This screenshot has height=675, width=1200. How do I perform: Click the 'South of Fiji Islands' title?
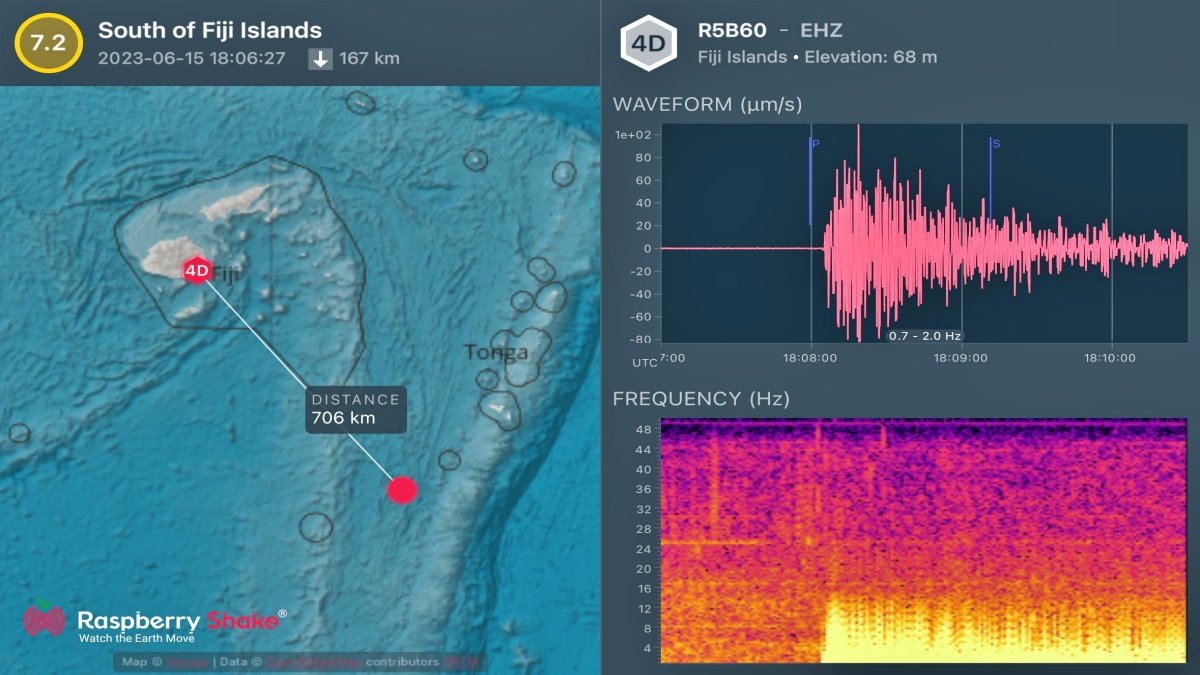pyautogui.click(x=210, y=31)
